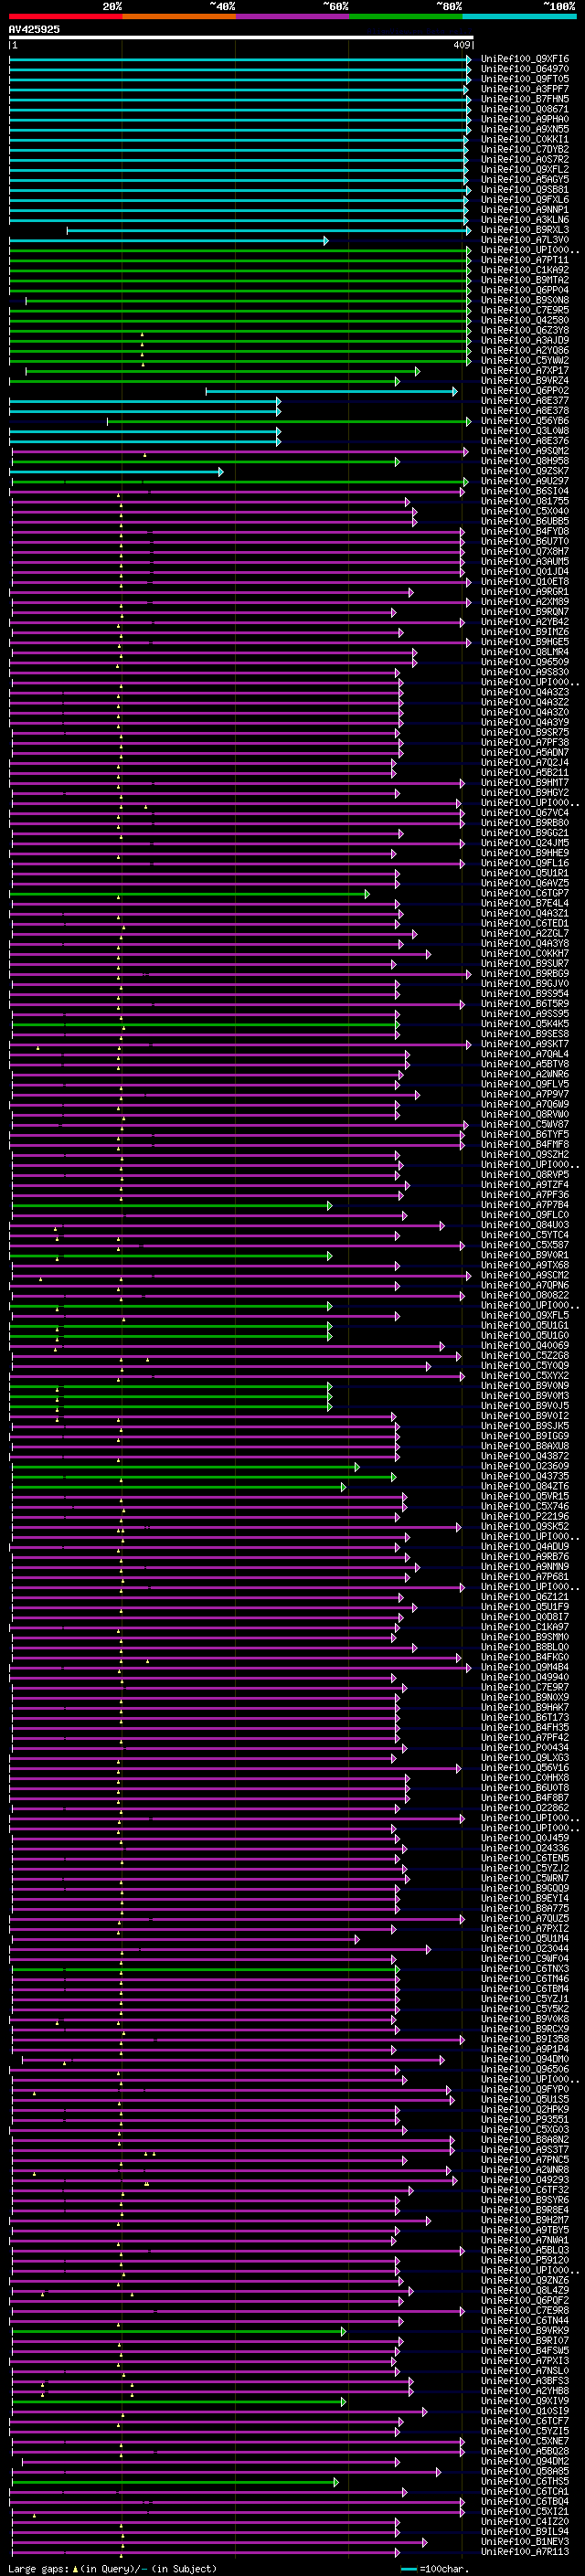Click the UniRef100_C7DYB2 label
The image size is (585, 2576).
click(524, 149)
